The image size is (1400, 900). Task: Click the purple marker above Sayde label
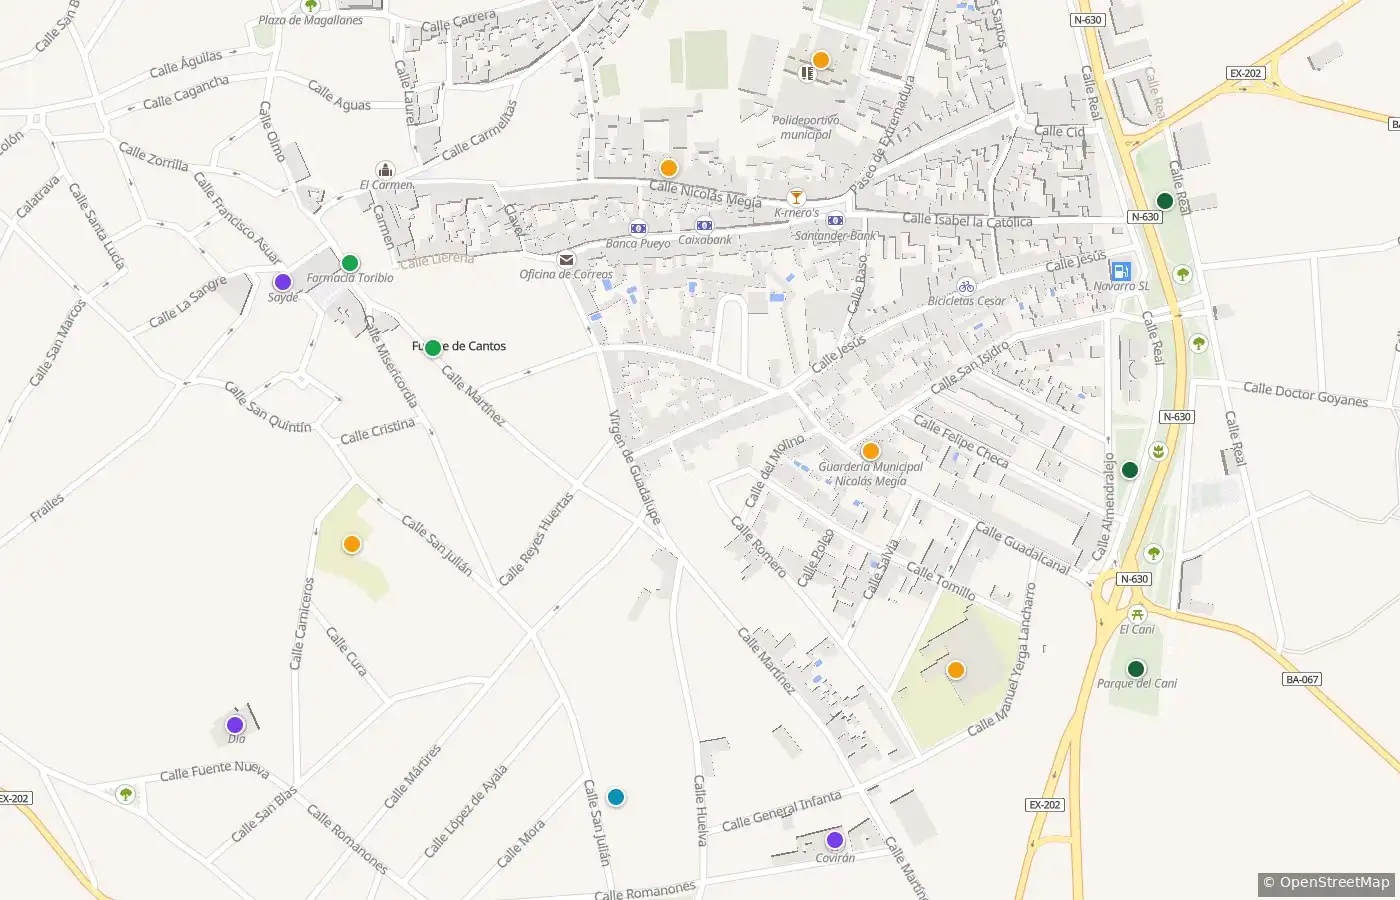coord(283,282)
